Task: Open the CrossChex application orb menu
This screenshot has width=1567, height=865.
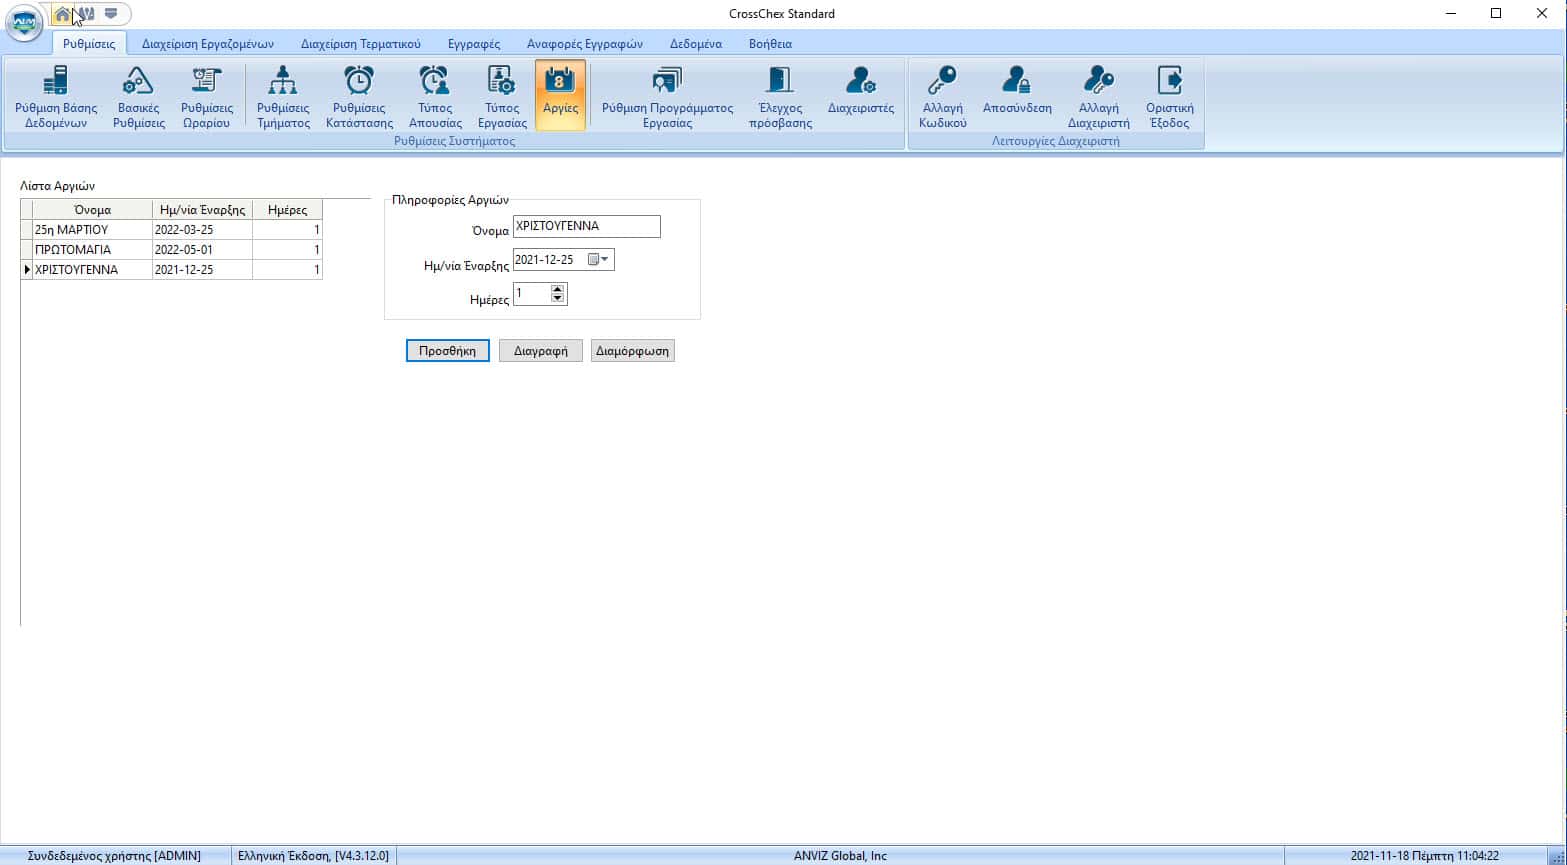Action: click(24, 21)
